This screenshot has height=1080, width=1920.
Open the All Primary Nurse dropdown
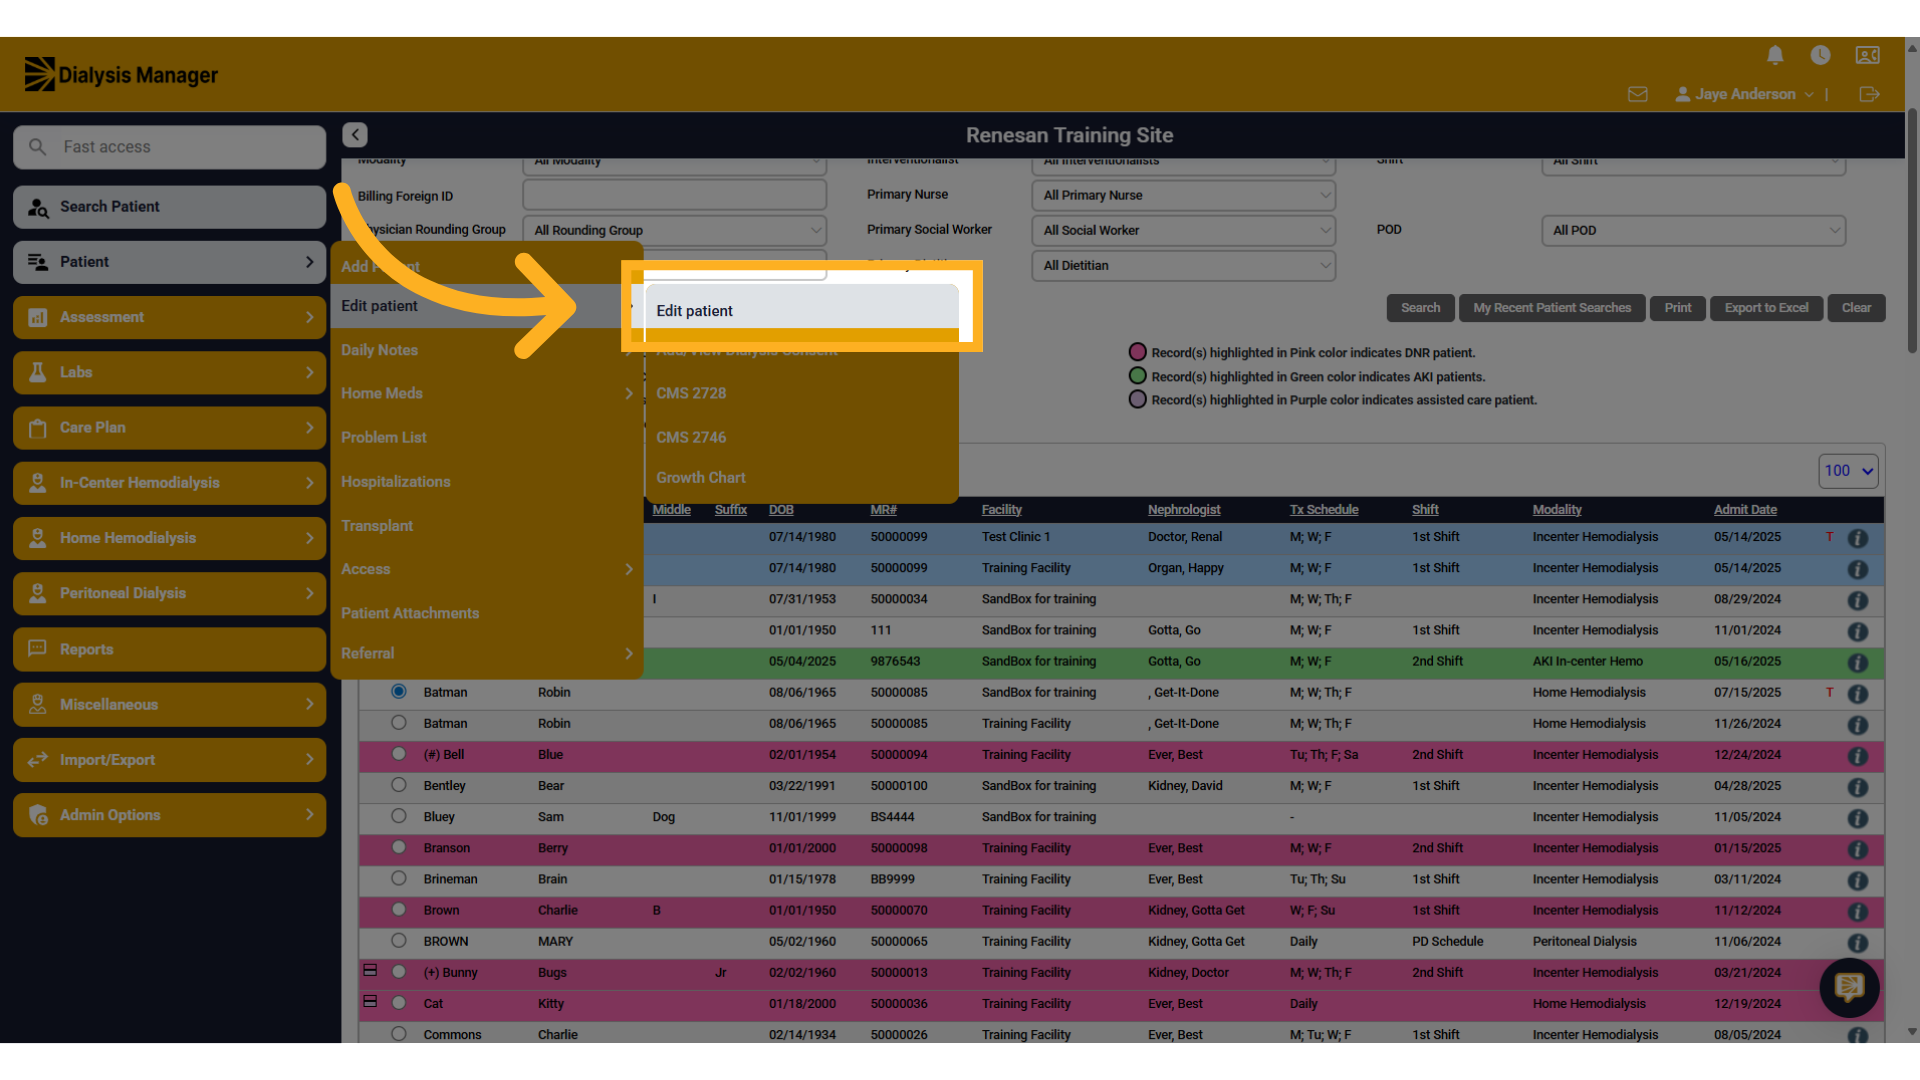click(x=1183, y=195)
